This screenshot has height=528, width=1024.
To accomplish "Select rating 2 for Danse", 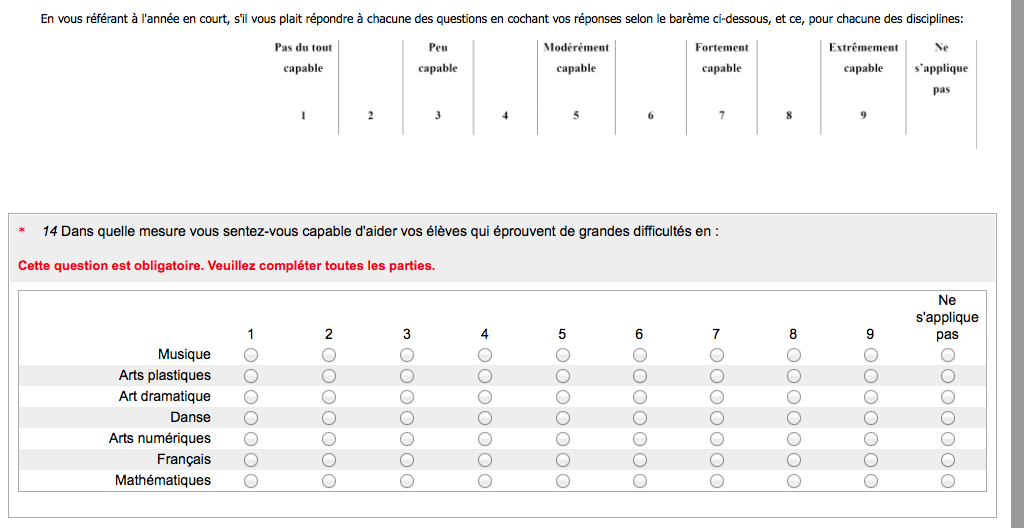I will pyautogui.click(x=329, y=418).
